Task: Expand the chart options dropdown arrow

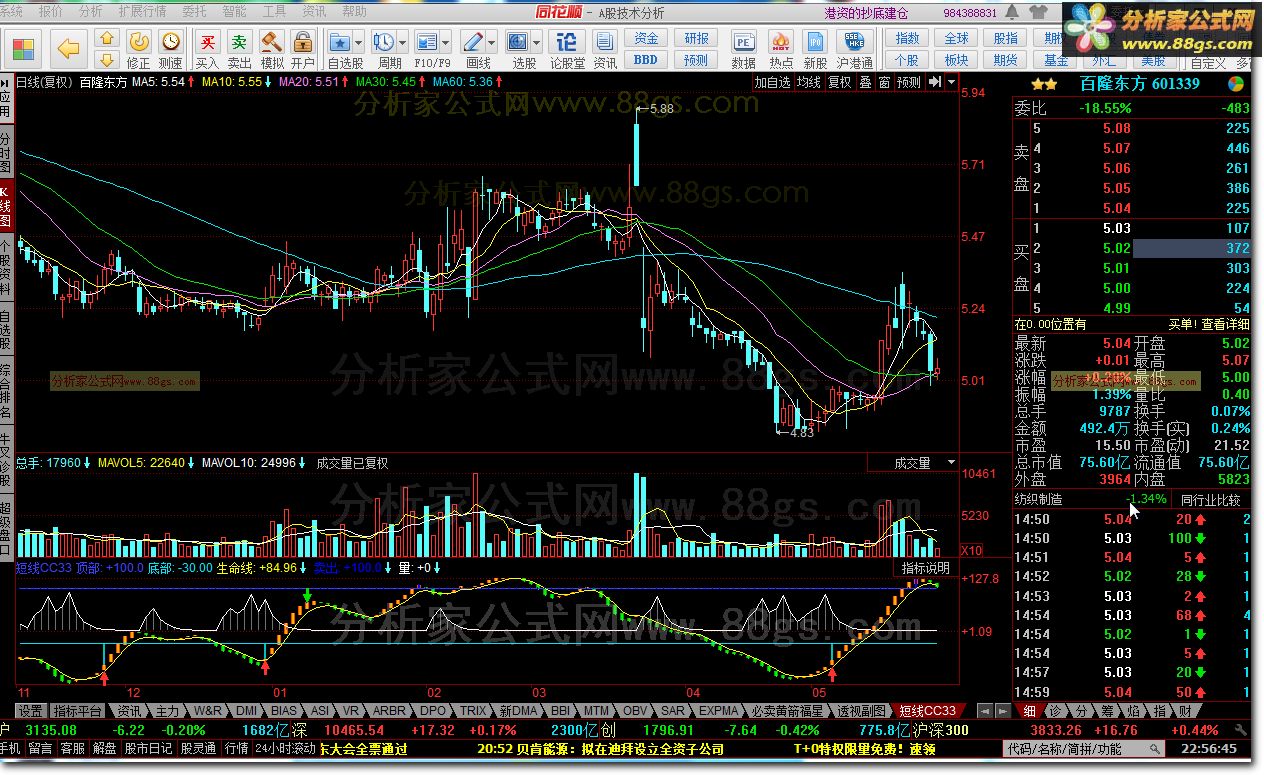Action: coord(951,82)
